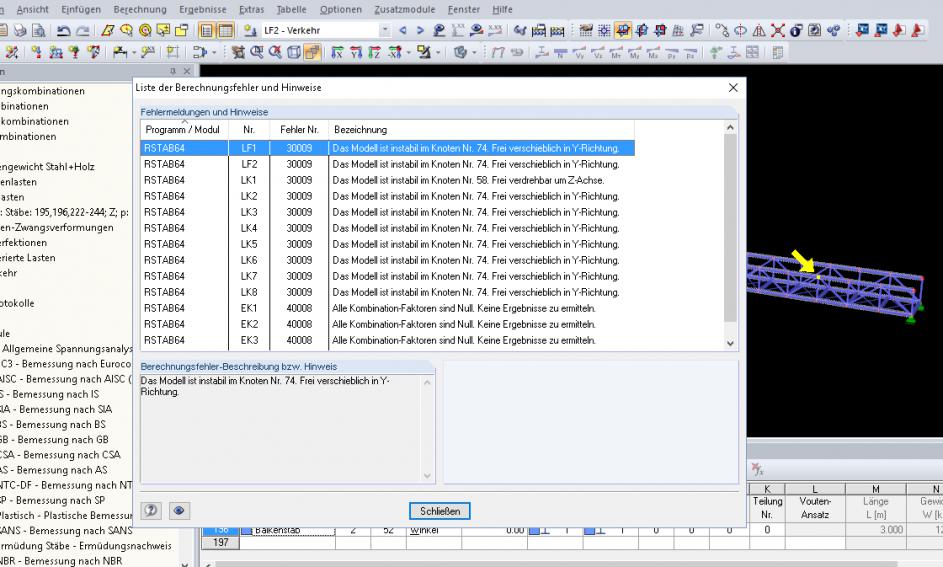Click the description box scrollbar down arrow
This screenshot has width=943, height=567.
[427, 476]
